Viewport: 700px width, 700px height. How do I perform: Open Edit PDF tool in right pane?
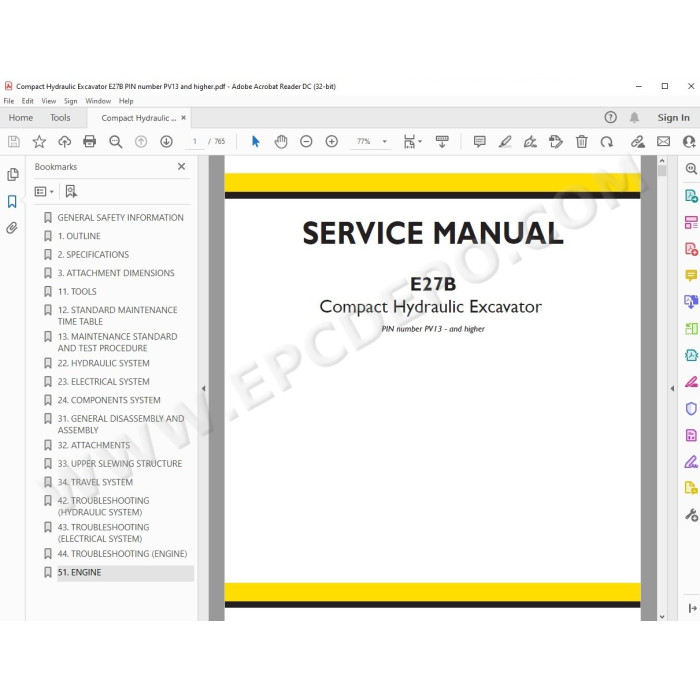tap(691, 222)
